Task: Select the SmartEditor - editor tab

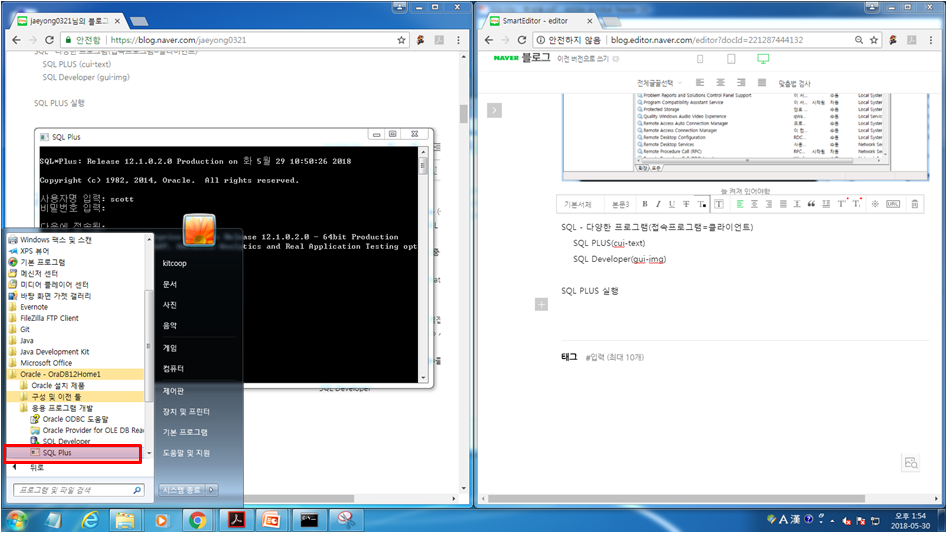Action: coord(541,21)
